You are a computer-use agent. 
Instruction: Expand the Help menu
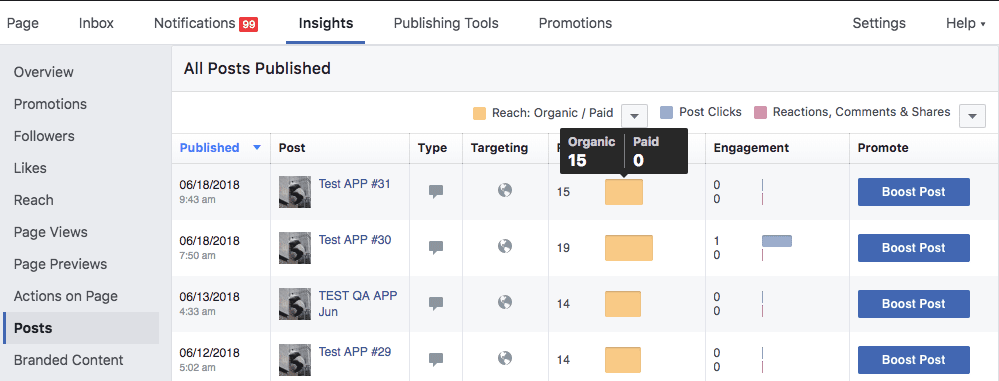(x=965, y=24)
